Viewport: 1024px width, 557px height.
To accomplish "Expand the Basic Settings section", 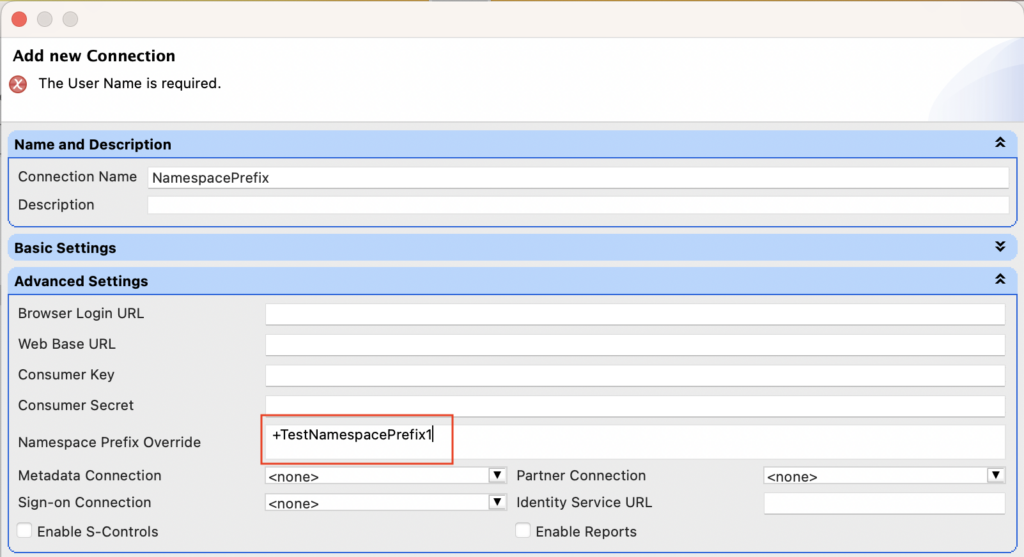I will [1000, 247].
